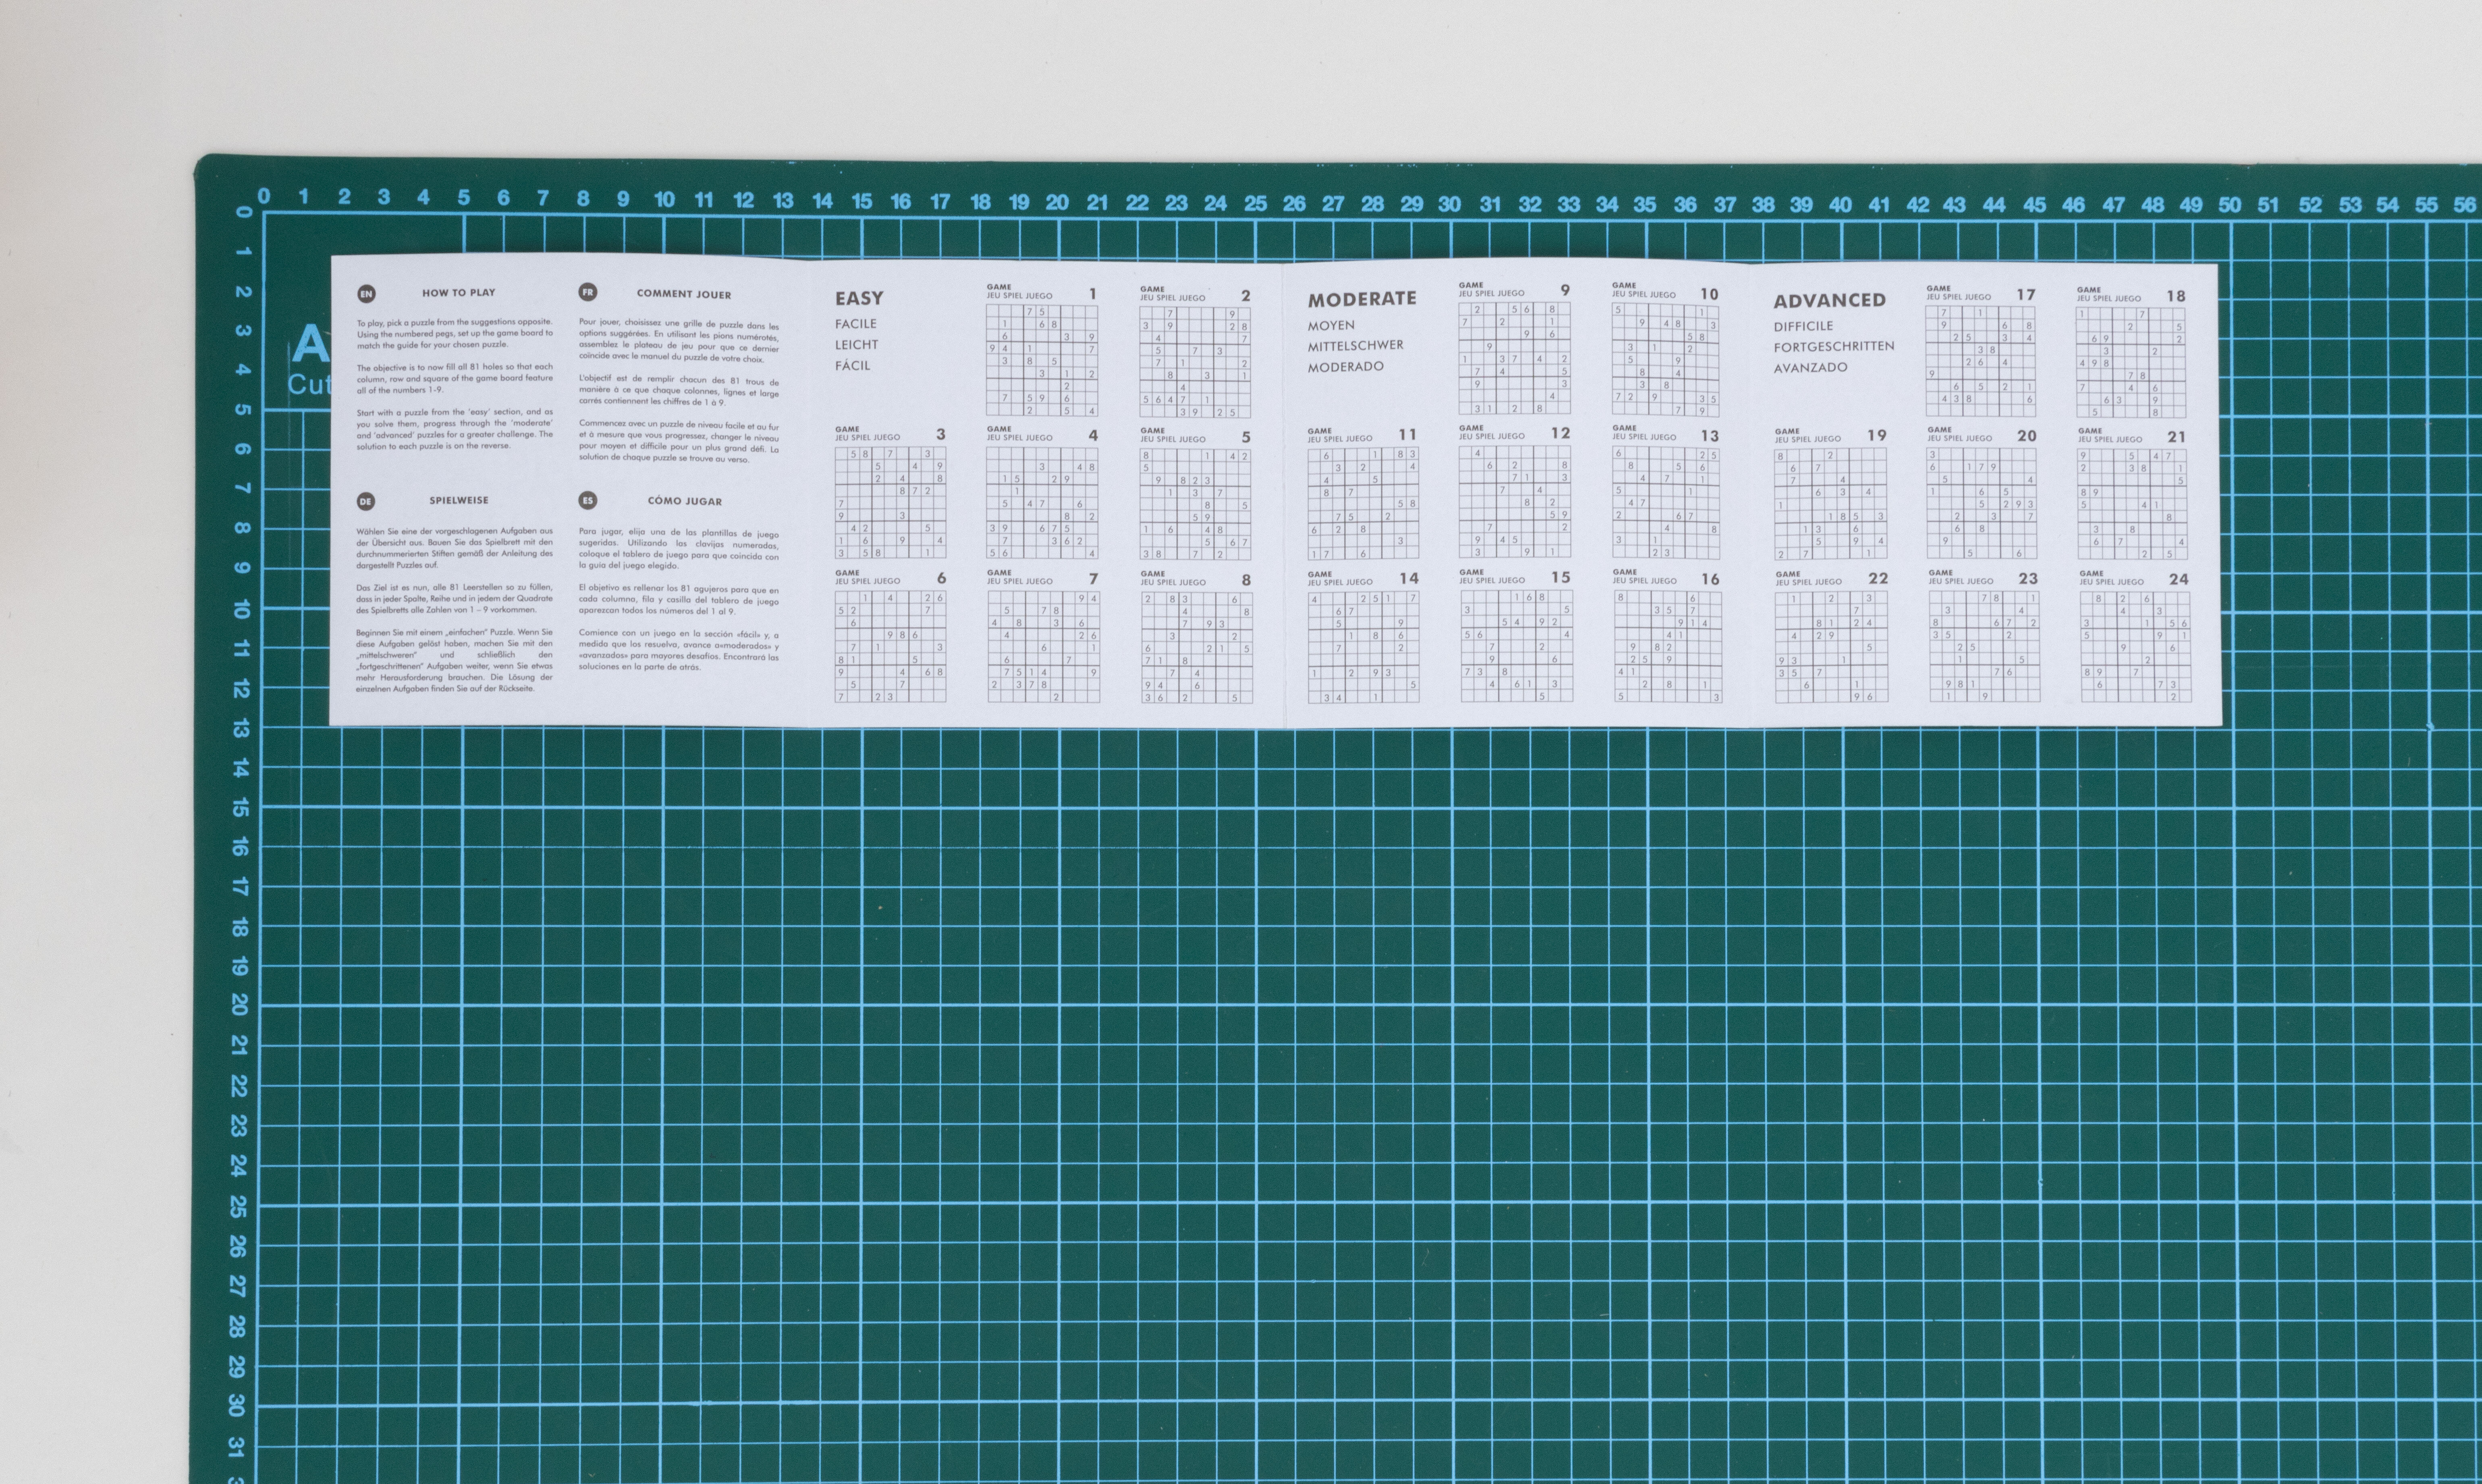Open the Game 16 sudoku grid
Viewport: 2482px width, 1484px height.
click(x=1668, y=646)
